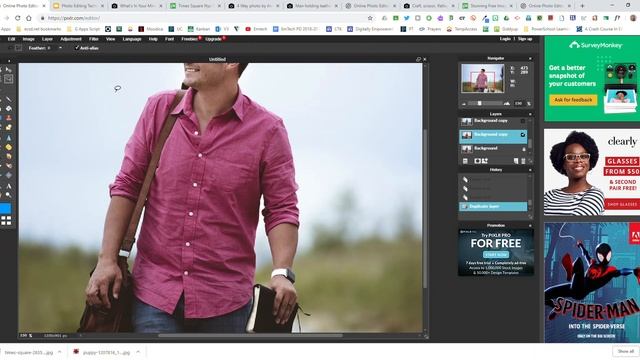Image resolution: width=640 pixels, height=360 pixels.
Task: Select the Lasso tool in toolbox
Action: (x=9, y=79)
